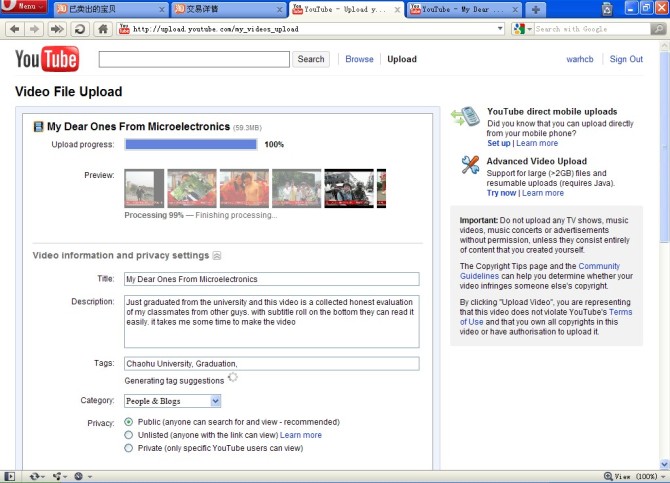
Task: Click the zoom magnifier icon in status bar
Action: coord(608,476)
